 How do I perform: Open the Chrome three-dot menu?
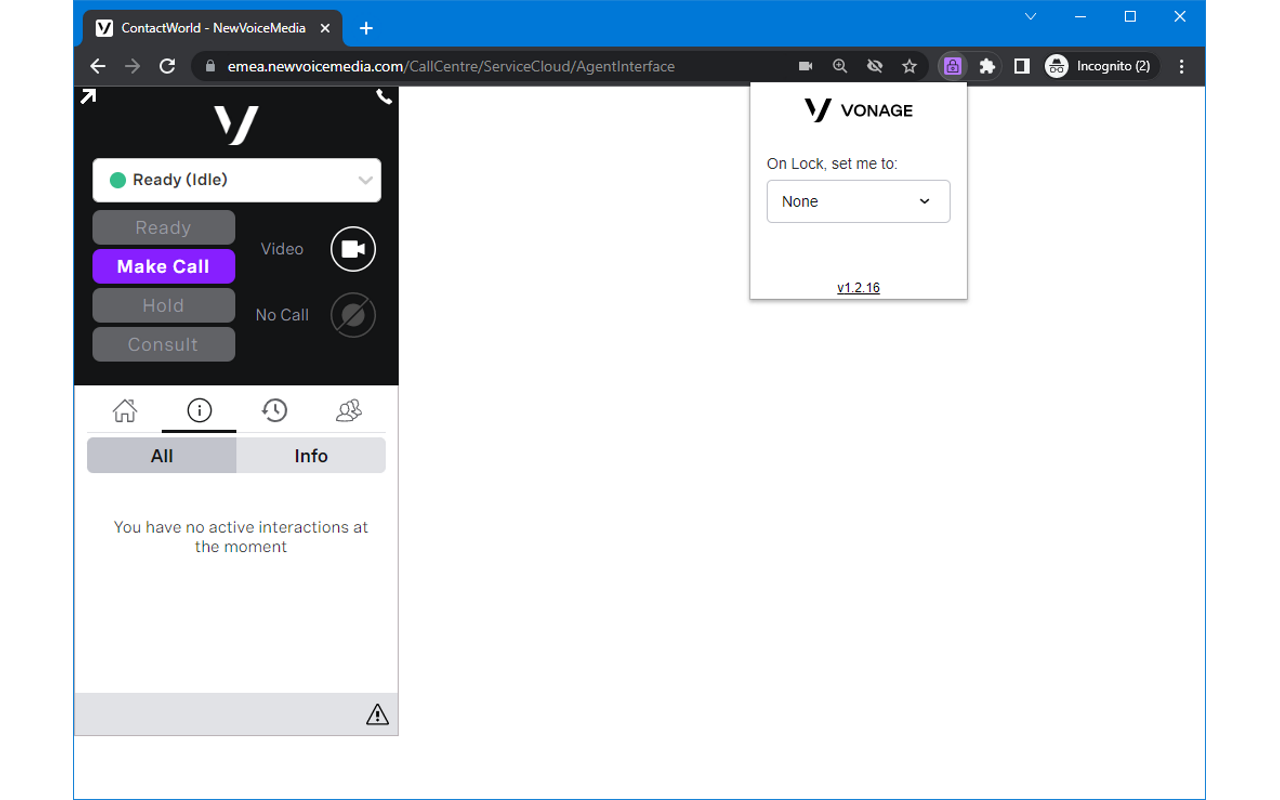pyautogui.click(x=1182, y=66)
